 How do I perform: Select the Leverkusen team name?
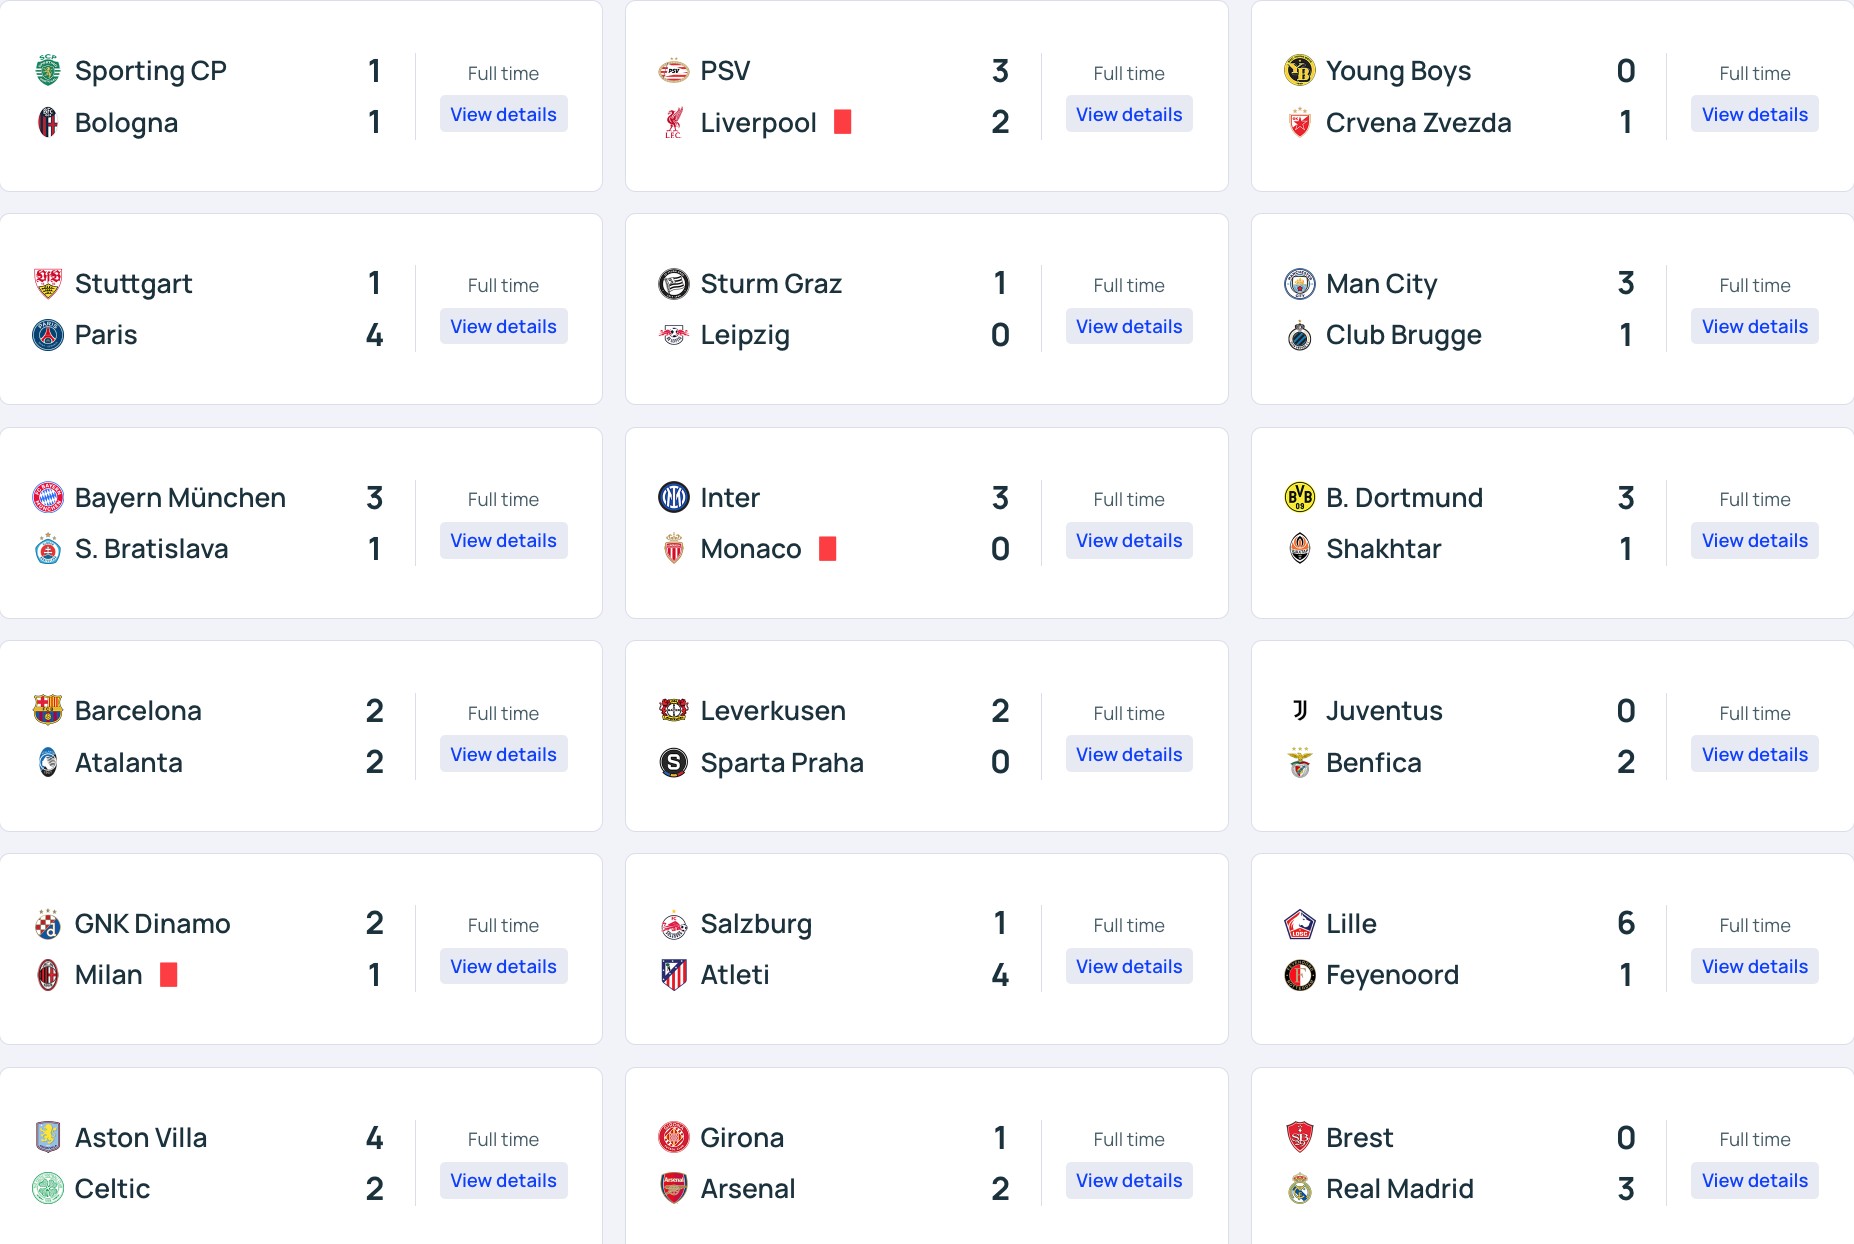[773, 711]
